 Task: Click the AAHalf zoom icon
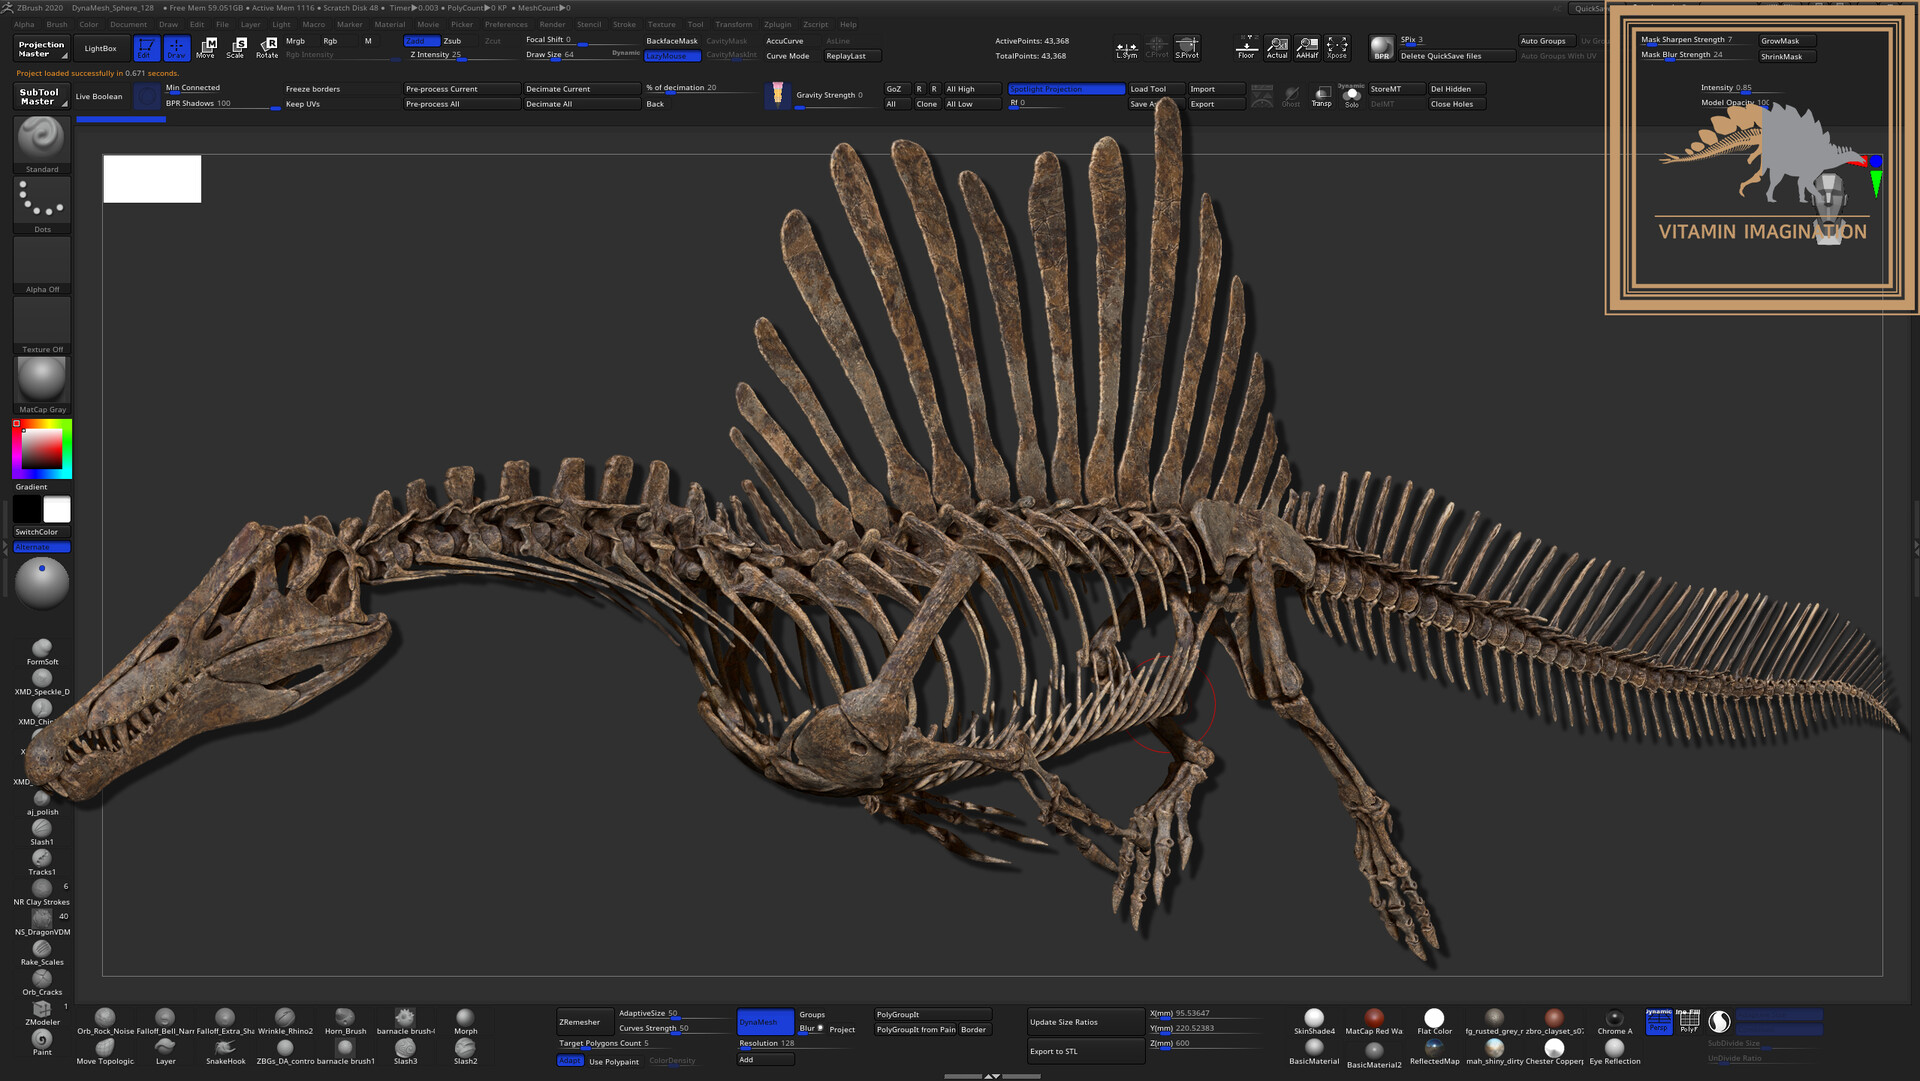tap(1307, 48)
